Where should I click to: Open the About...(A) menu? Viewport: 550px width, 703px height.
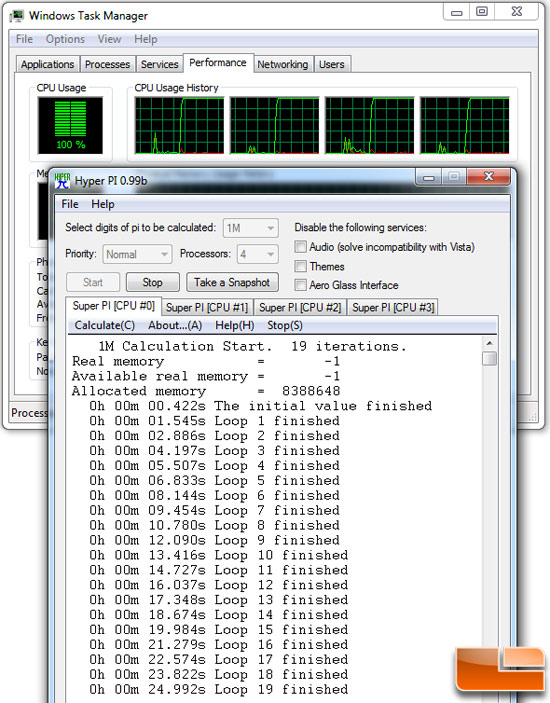tap(175, 325)
